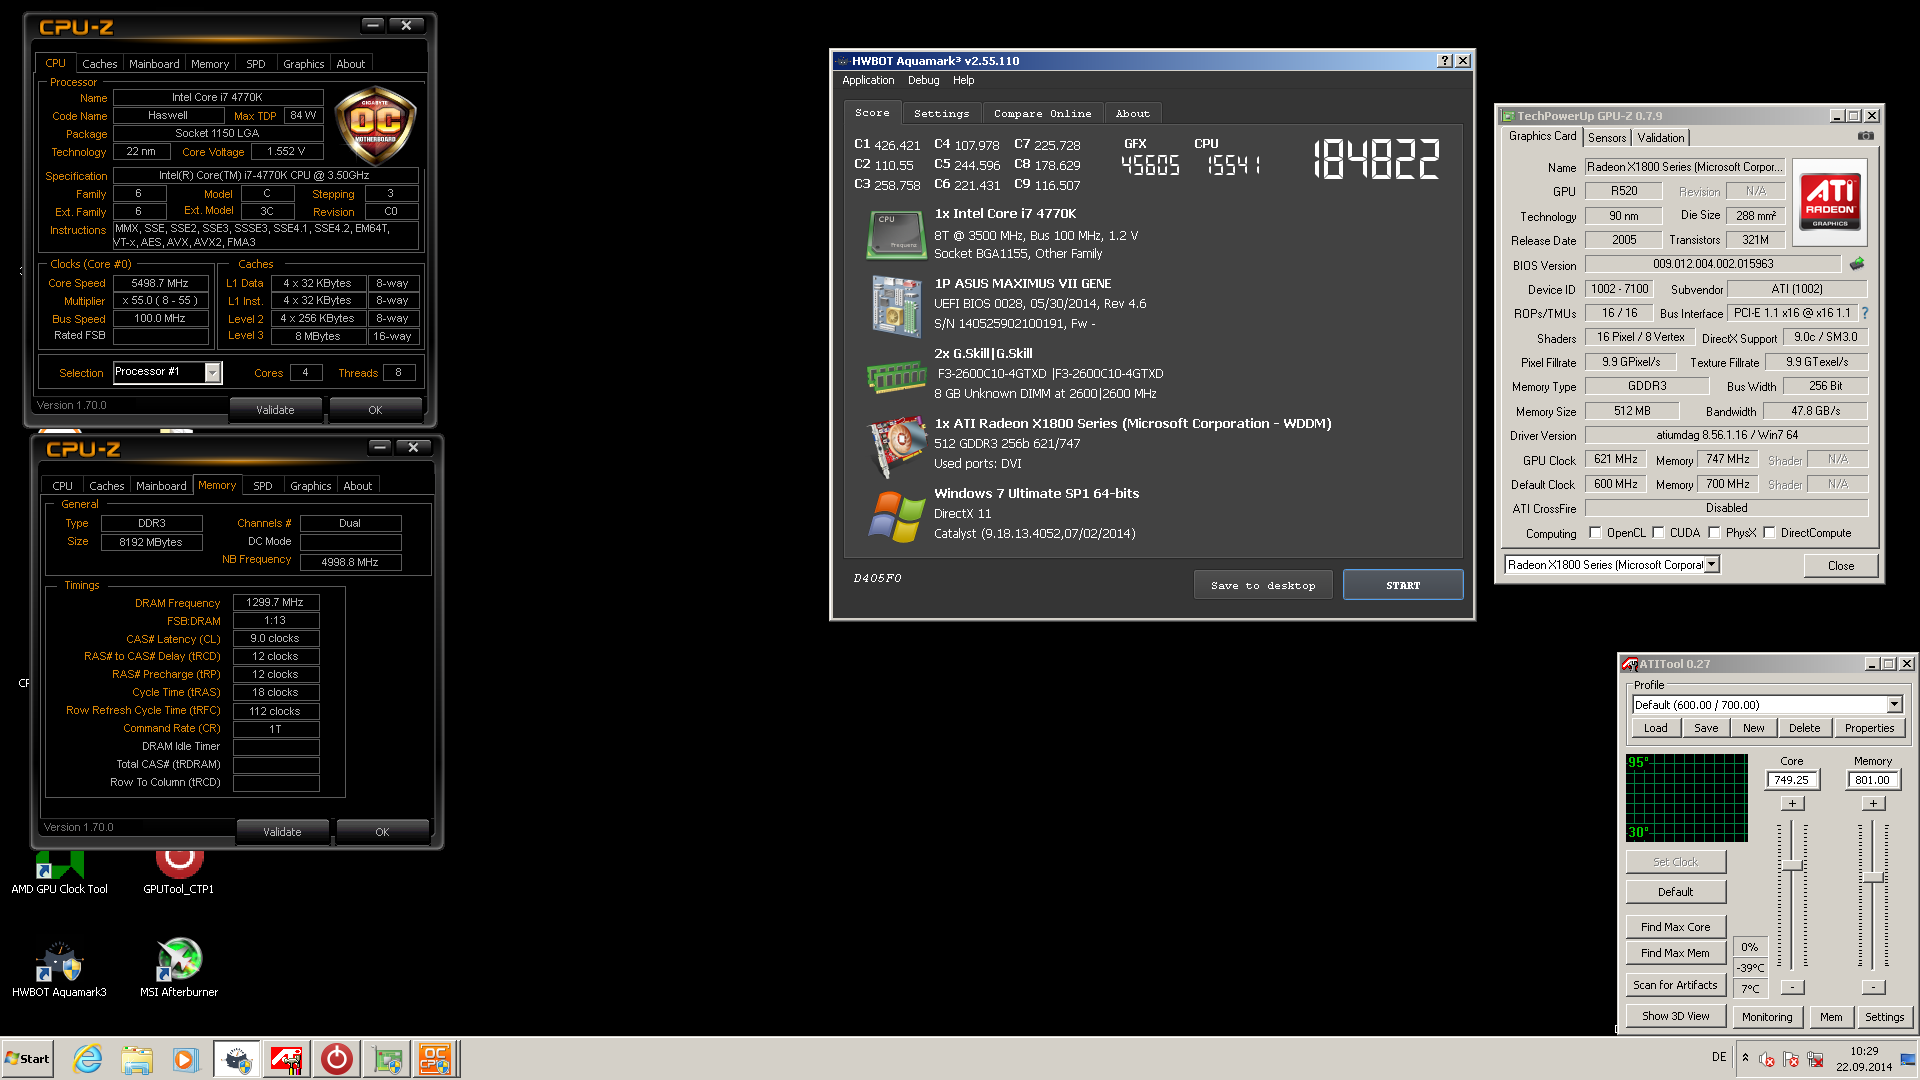
Task: Click the Gigabyte OC logo in CPU-Z
Action: click(375, 126)
